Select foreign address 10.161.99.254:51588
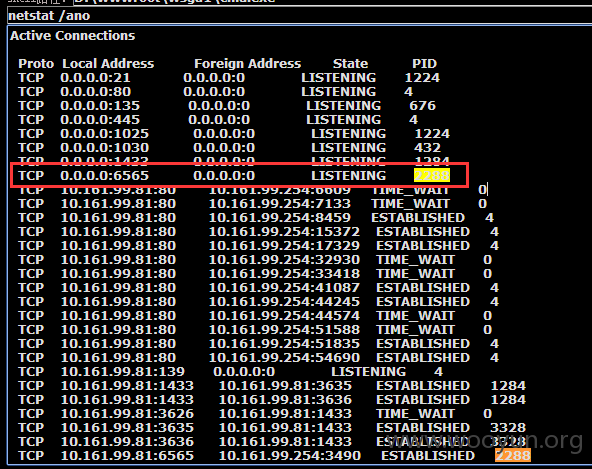The image size is (592, 469). click(284, 329)
